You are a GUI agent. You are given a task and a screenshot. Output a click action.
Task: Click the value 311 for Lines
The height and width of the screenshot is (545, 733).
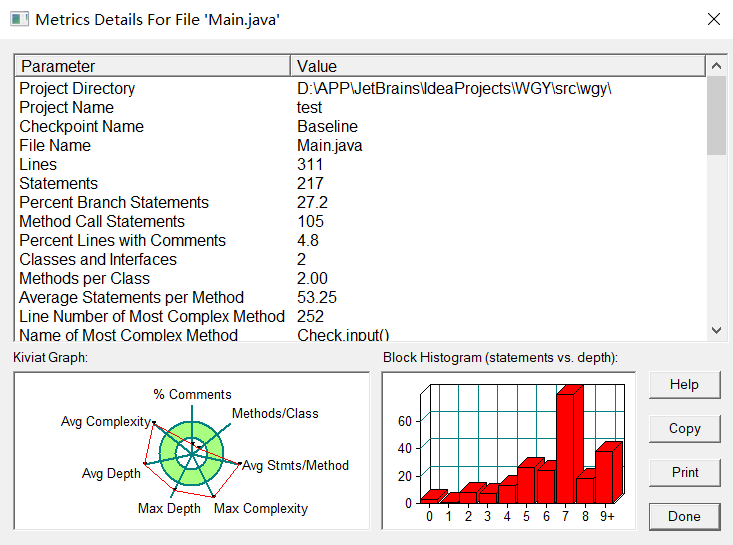(x=310, y=165)
